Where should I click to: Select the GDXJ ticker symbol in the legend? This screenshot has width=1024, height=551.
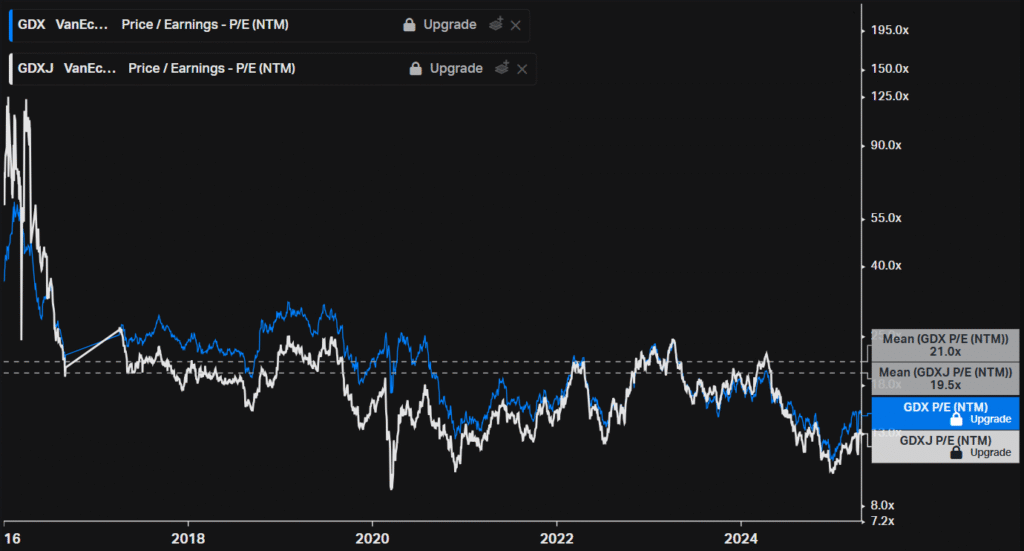pyautogui.click(x=35, y=69)
